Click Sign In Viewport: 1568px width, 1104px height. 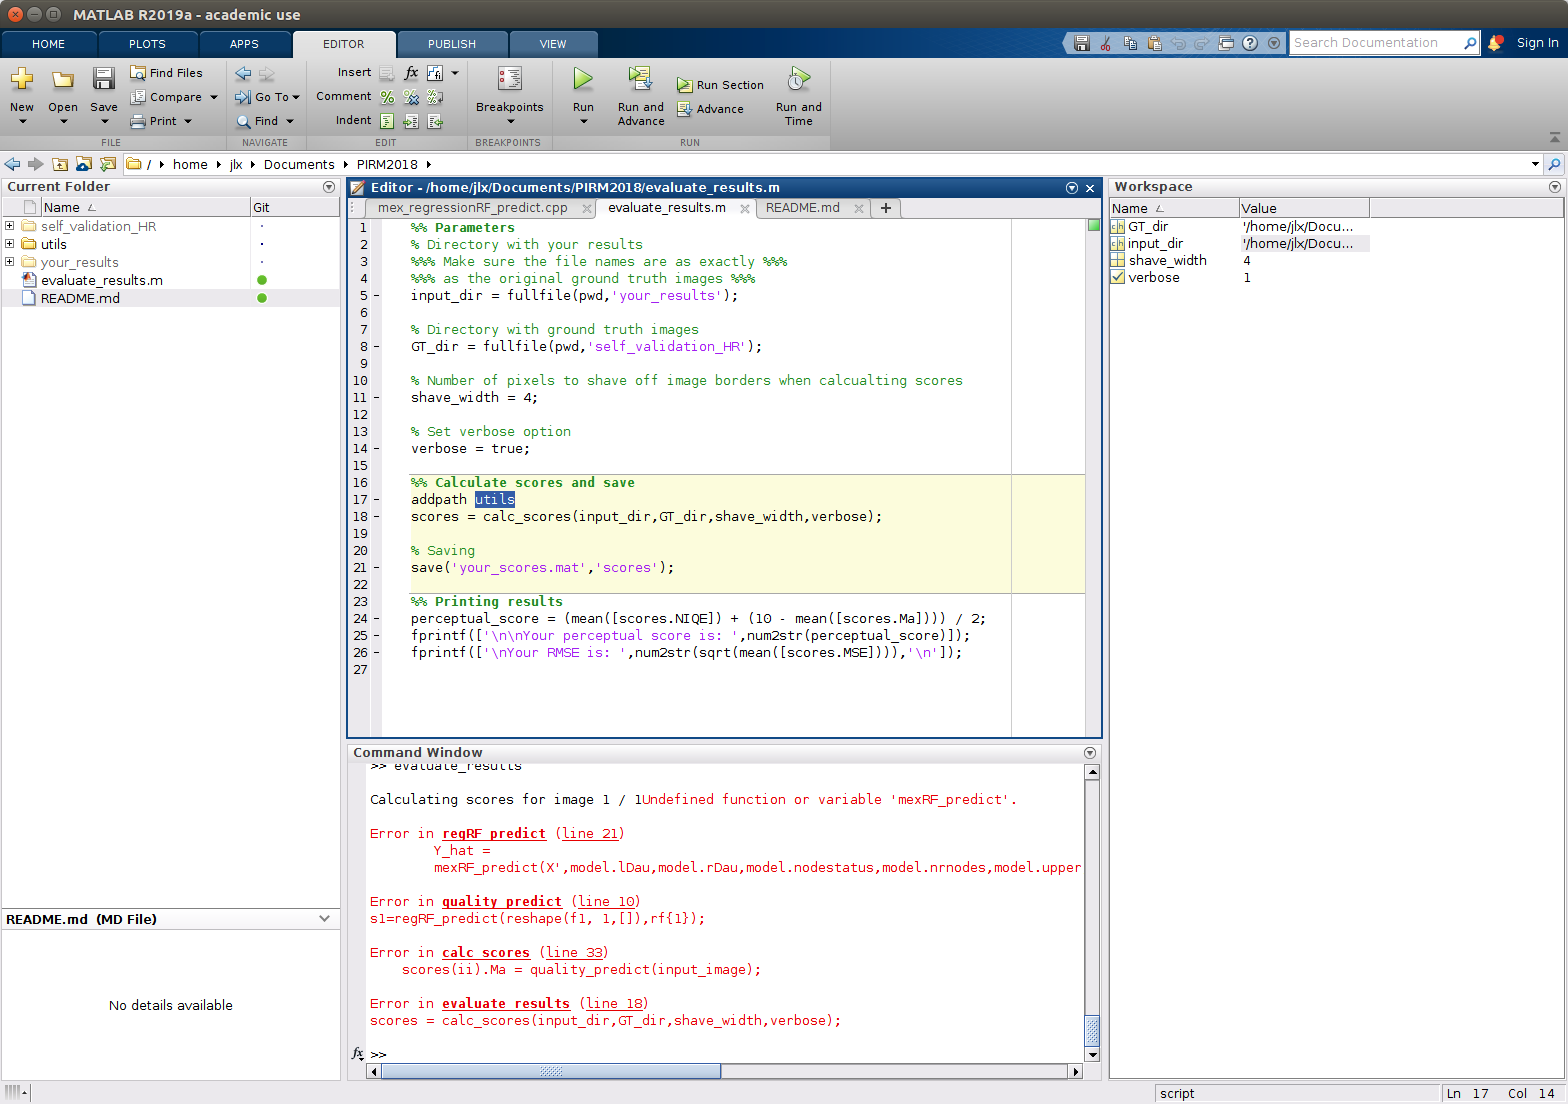[1537, 43]
